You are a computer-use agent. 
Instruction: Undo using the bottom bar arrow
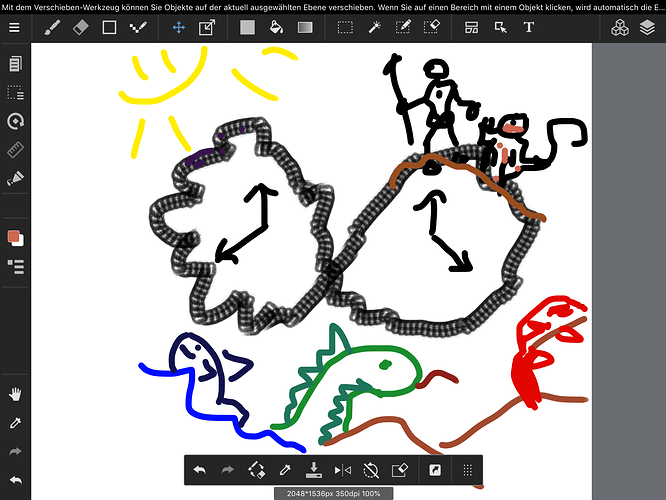[199, 469]
